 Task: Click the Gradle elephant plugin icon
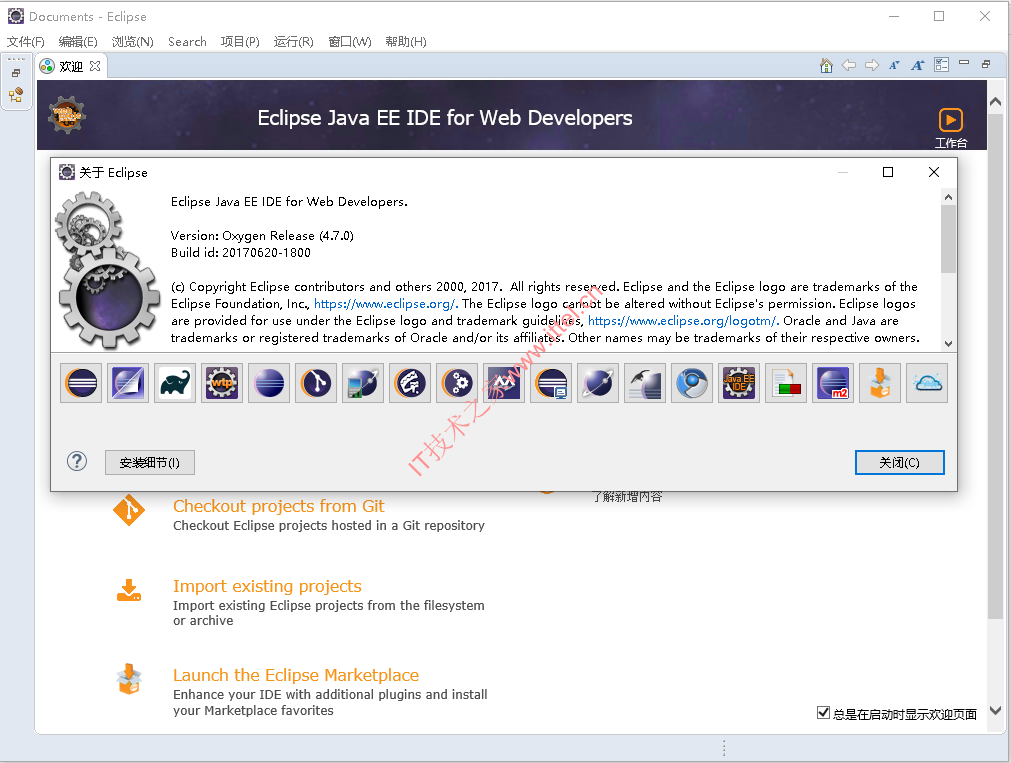point(175,383)
